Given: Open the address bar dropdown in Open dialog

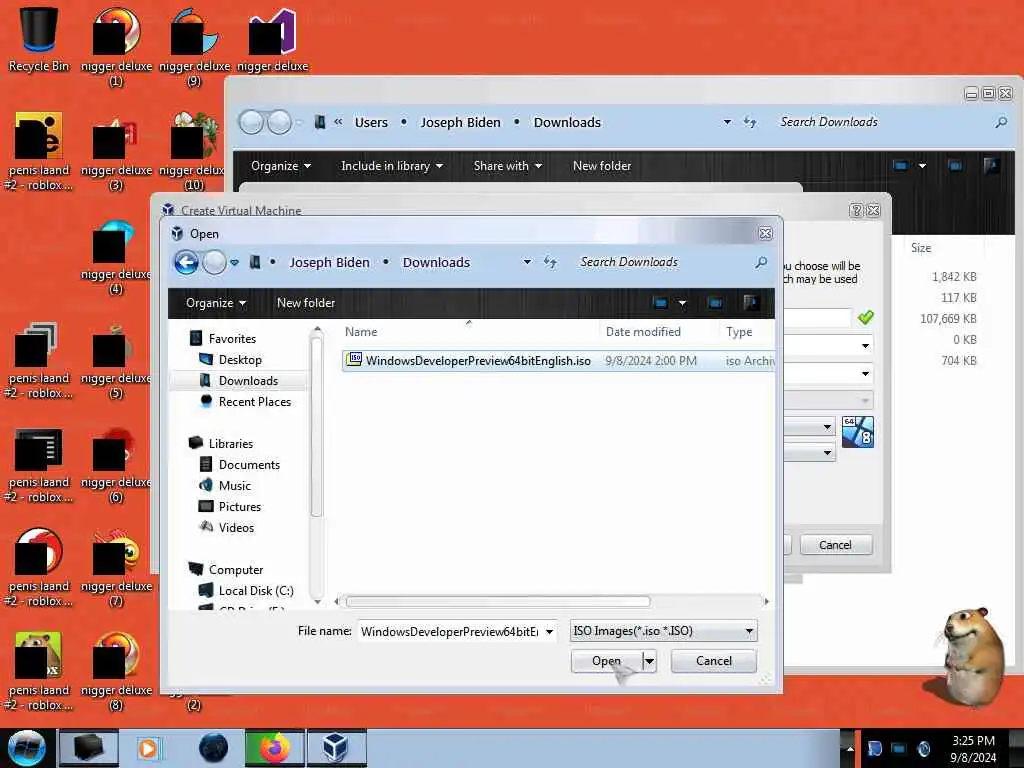Looking at the screenshot, I should pos(527,263).
